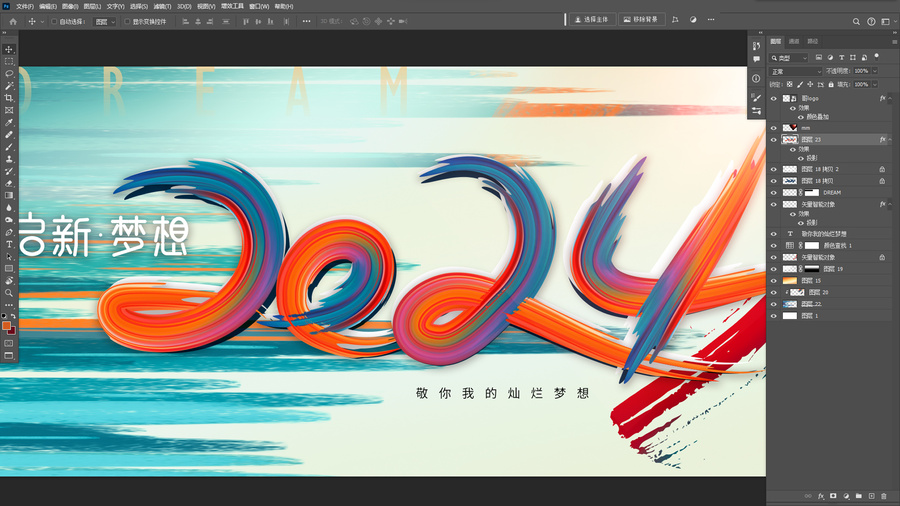
Task: Open the 窗口(W) menu
Action: pyautogui.click(x=259, y=6)
